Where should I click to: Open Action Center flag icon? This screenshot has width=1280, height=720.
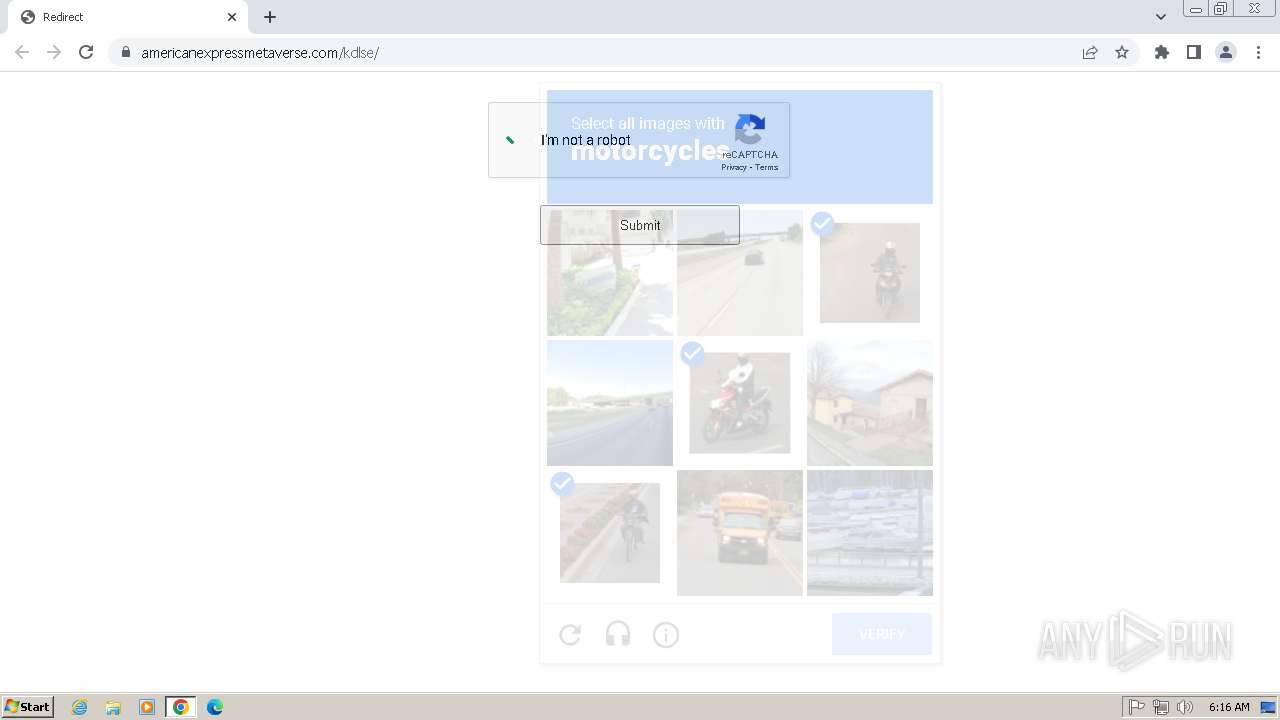point(1137,707)
